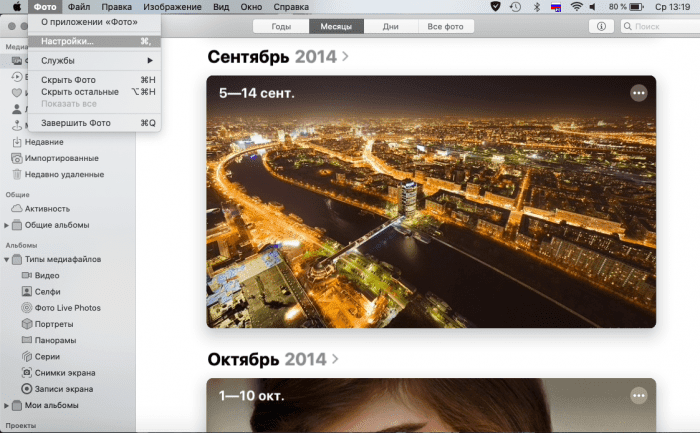Open the Apple menu
The width and height of the screenshot is (700, 433).
[x=17, y=7]
